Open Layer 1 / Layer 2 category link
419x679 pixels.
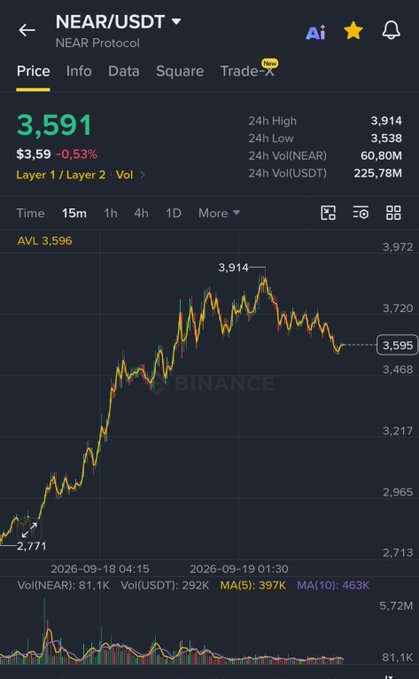pyautogui.click(x=61, y=175)
